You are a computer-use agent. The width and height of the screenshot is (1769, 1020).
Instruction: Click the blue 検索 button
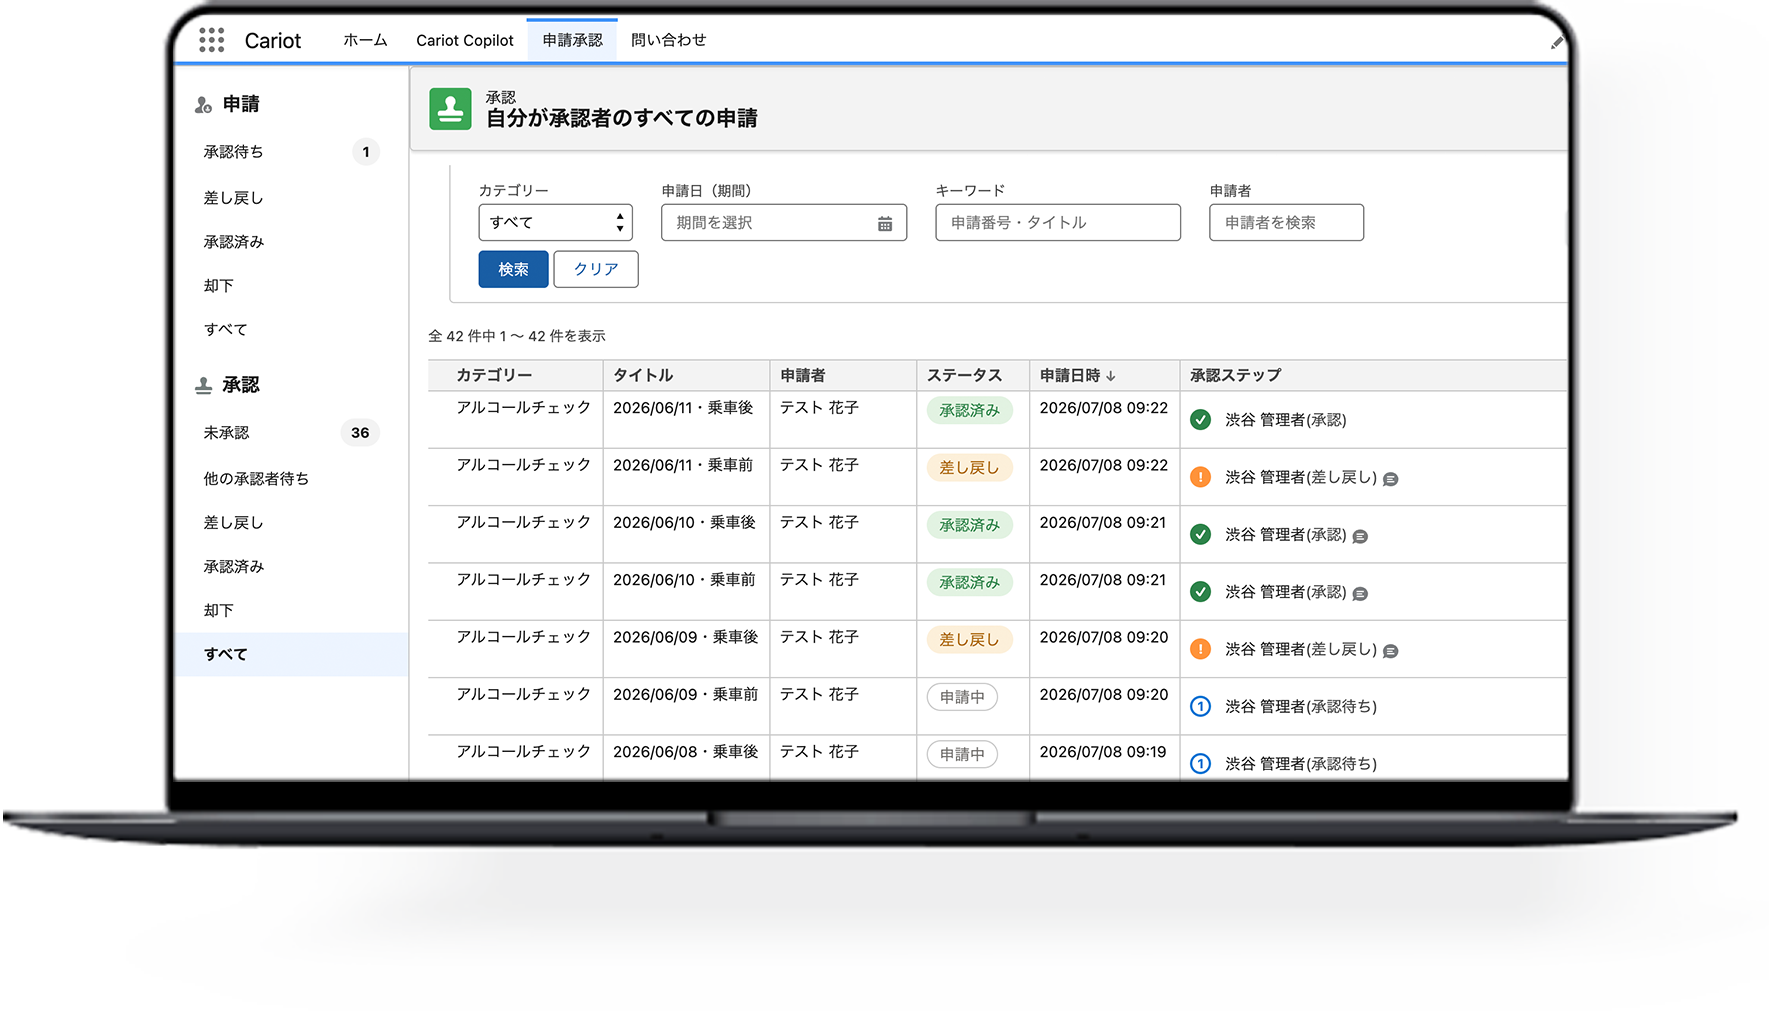(x=513, y=269)
